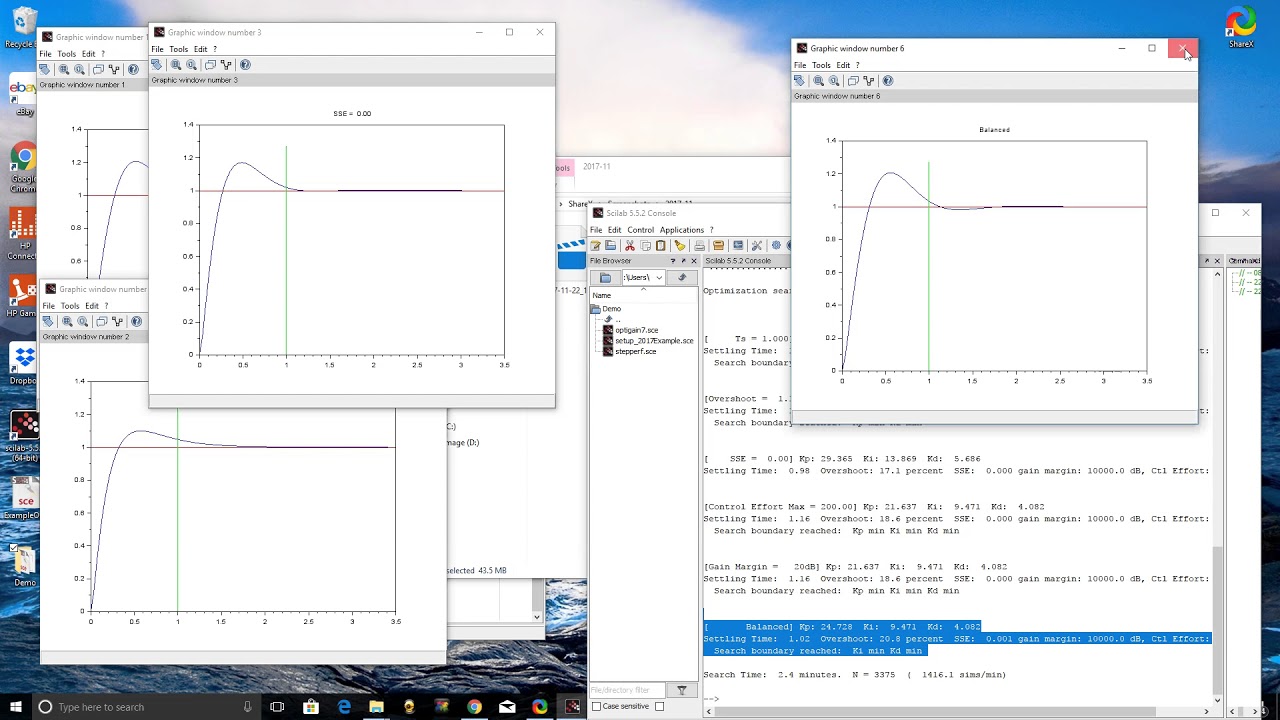
Task: Cut scissors icon in Scilab Console toolbar
Action: point(630,245)
